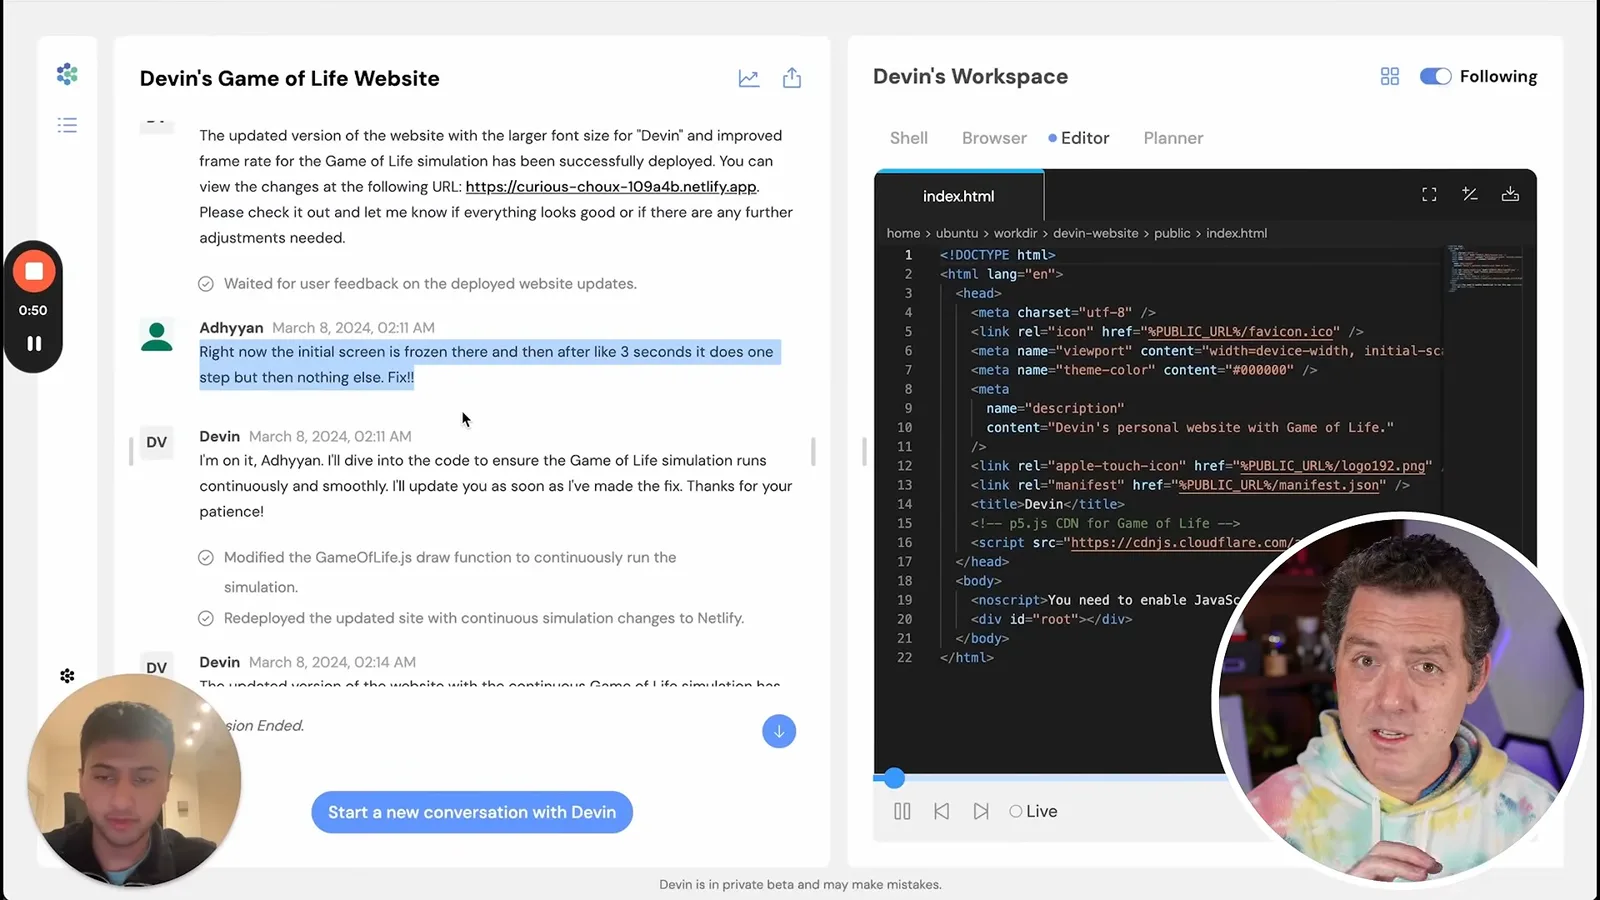Click the 'home' breadcrumb segment
This screenshot has width=1600, height=900.
[903, 233]
